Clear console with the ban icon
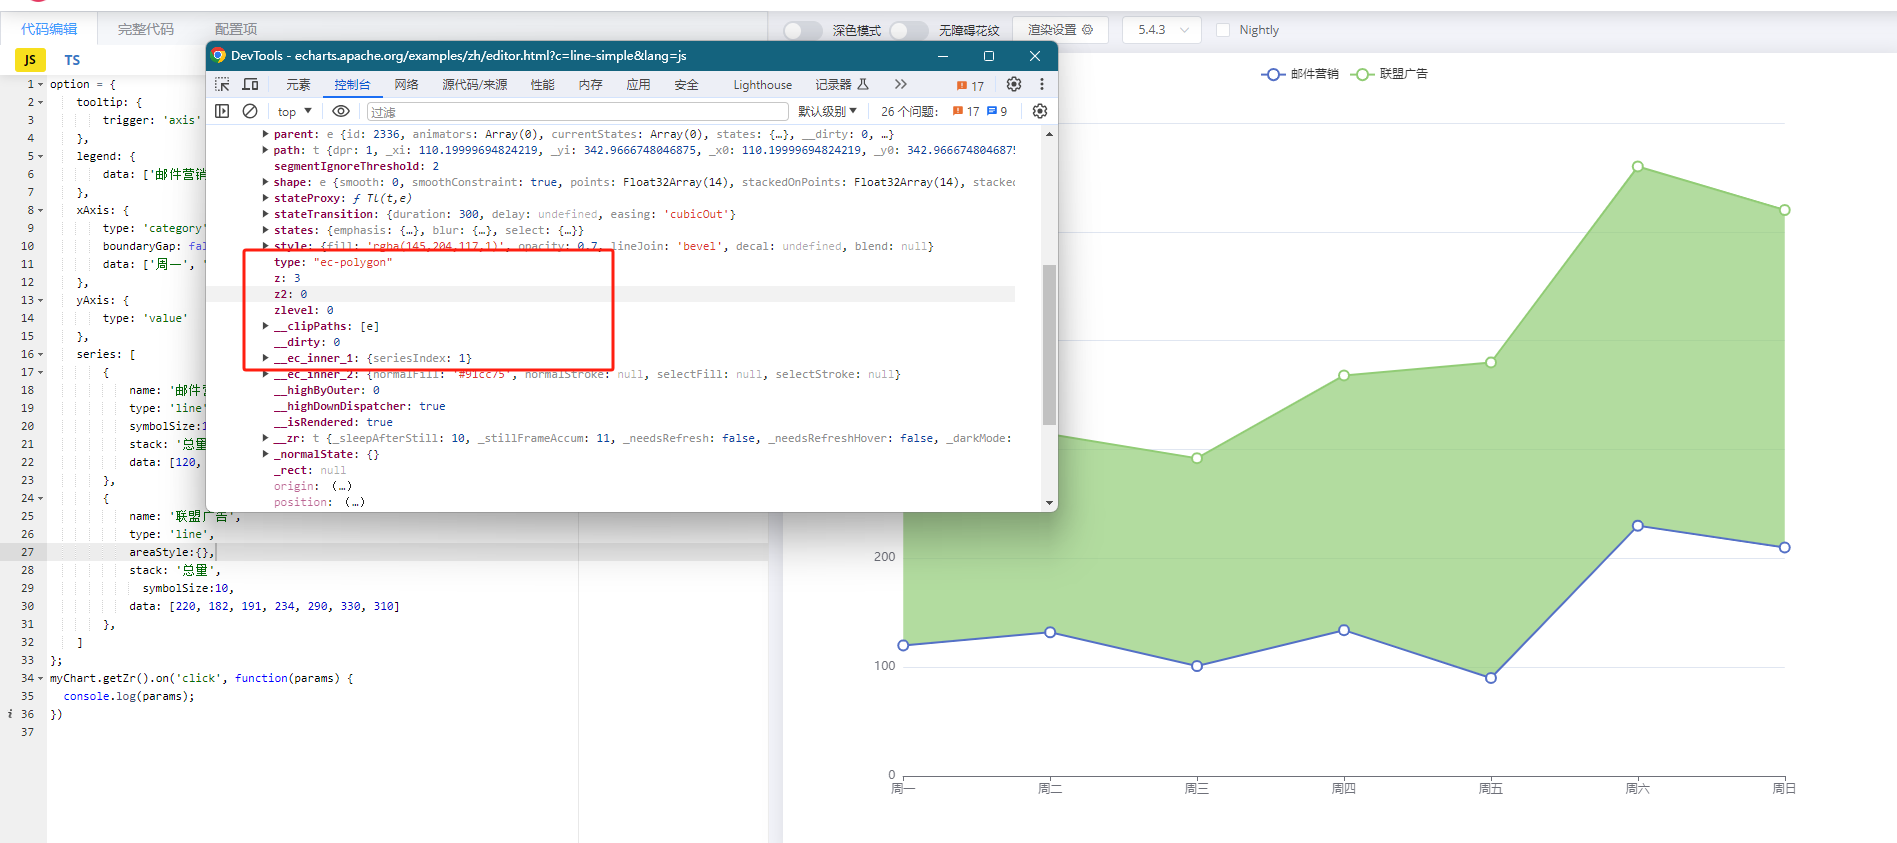 coord(250,111)
